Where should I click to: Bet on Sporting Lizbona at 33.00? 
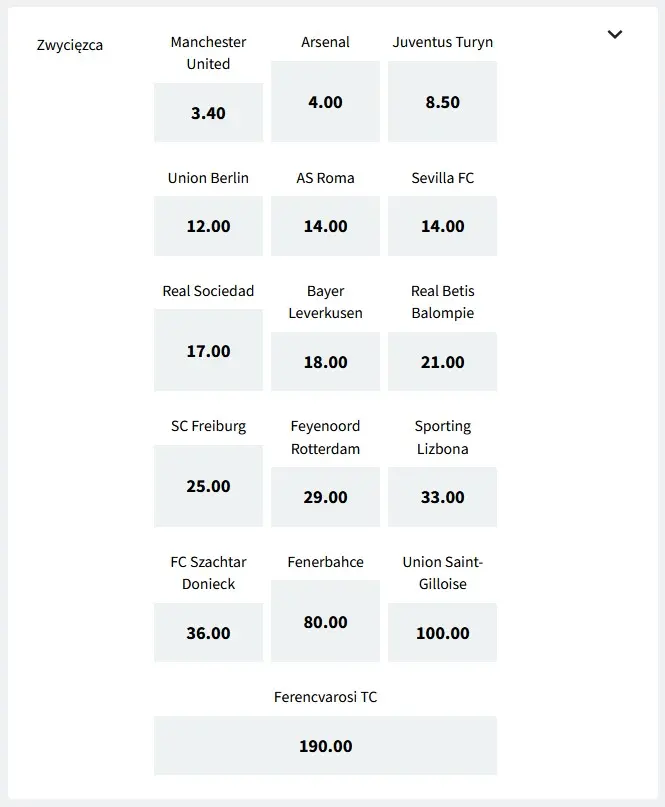442,497
